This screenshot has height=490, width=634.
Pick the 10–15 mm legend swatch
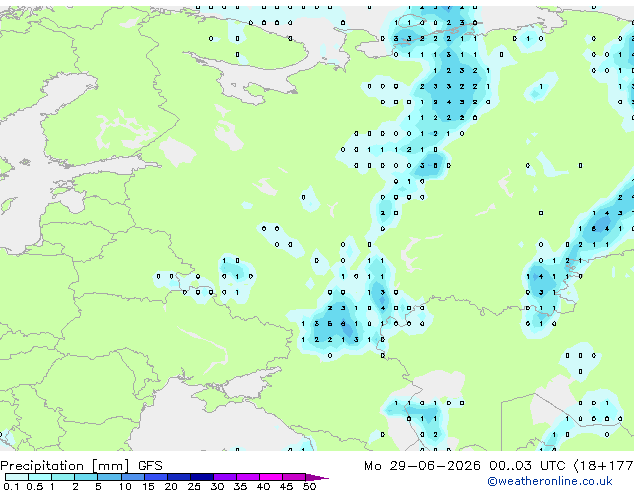click(132, 477)
